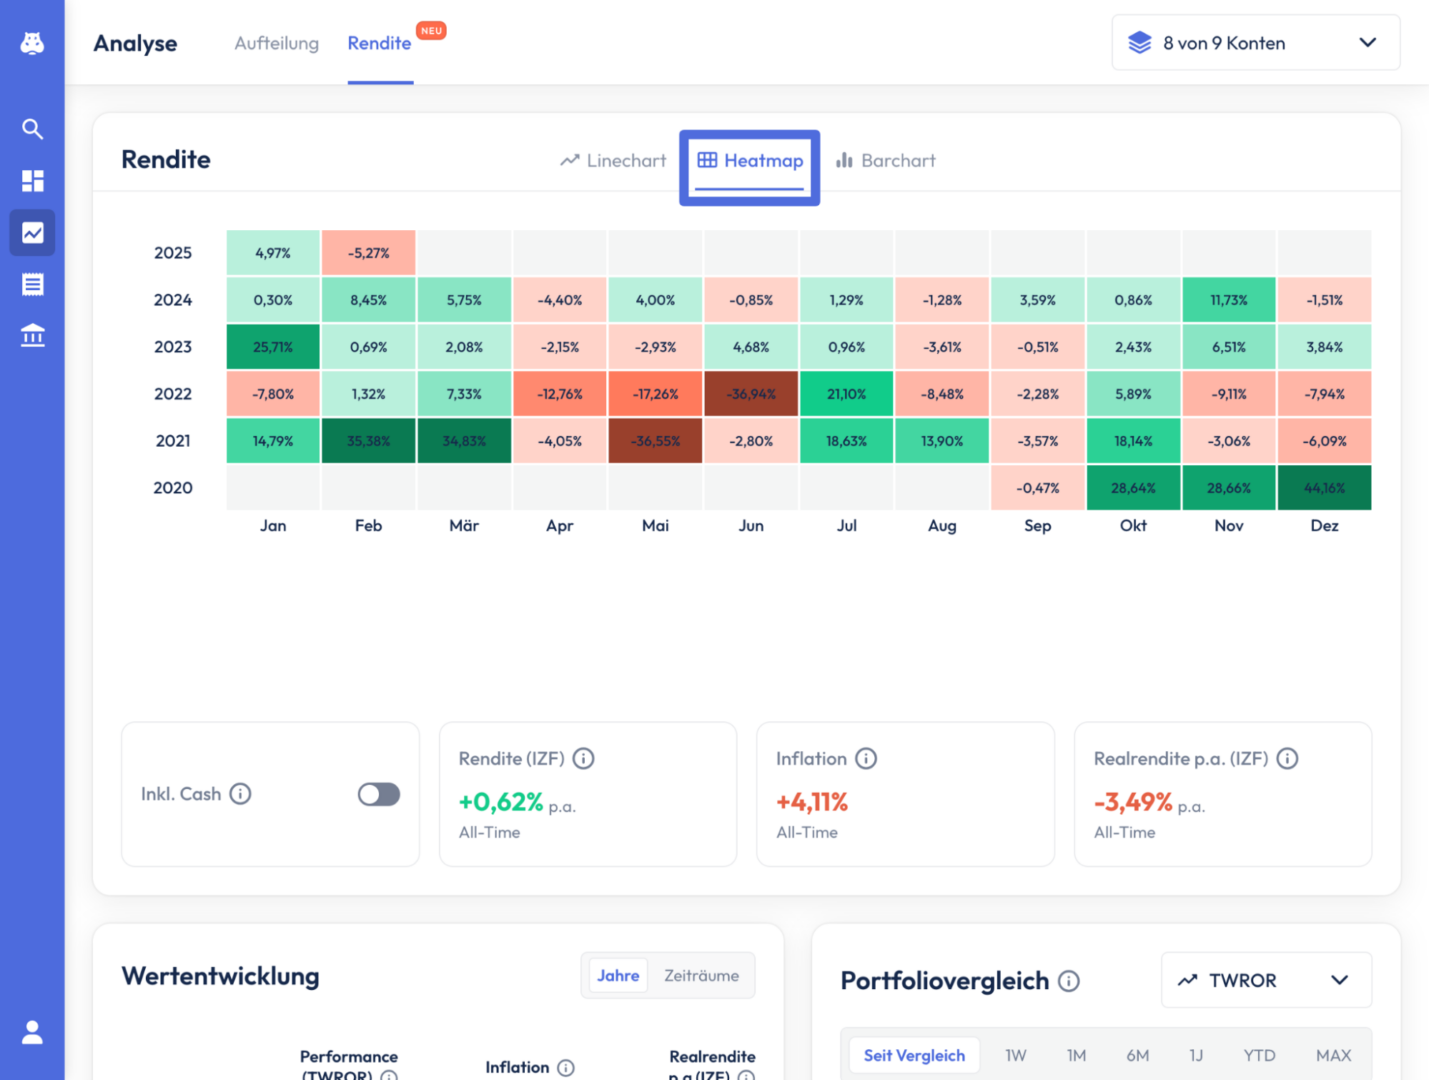Click info icon next to Rendite (IZF)
The width and height of the screenshot is (1429, 1080).
click(x=583, y=759)
